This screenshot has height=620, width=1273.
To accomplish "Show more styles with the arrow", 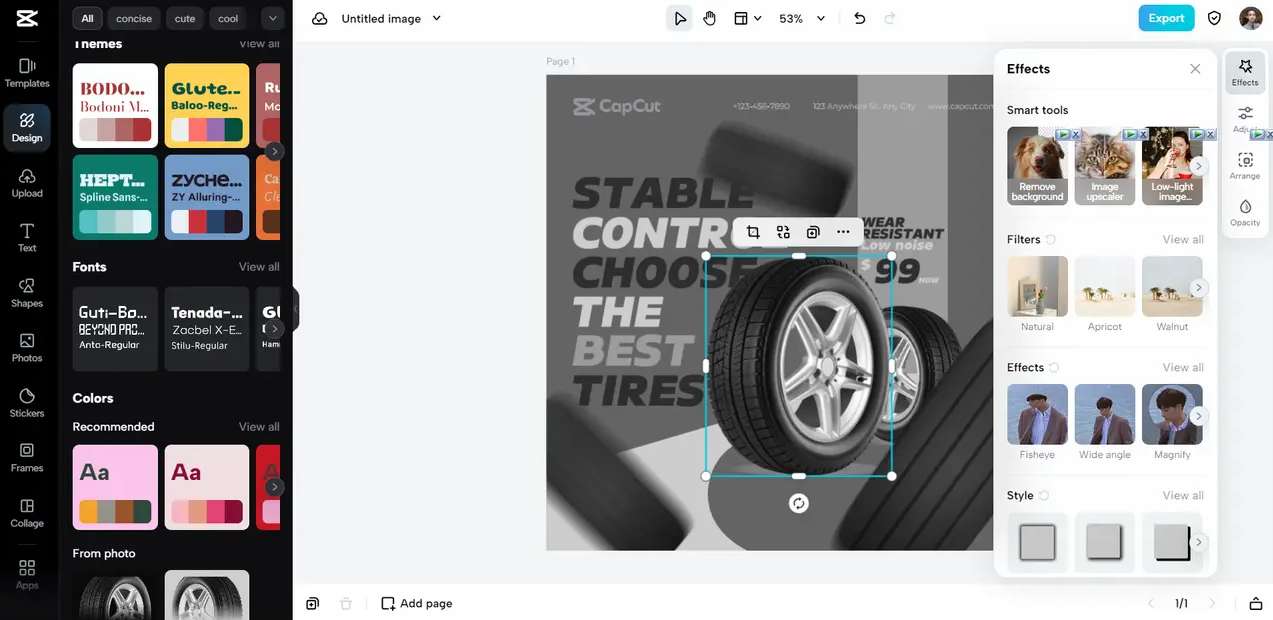I will pos(1198,542).
